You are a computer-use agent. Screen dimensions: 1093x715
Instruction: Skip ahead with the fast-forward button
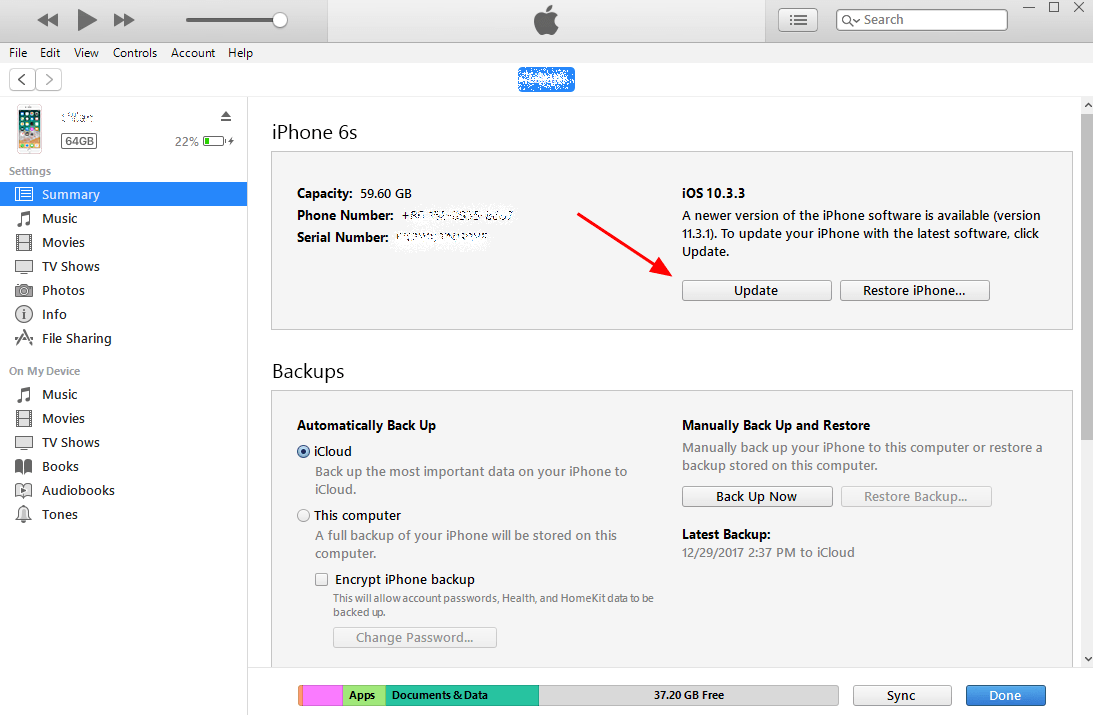coord(124,20)
